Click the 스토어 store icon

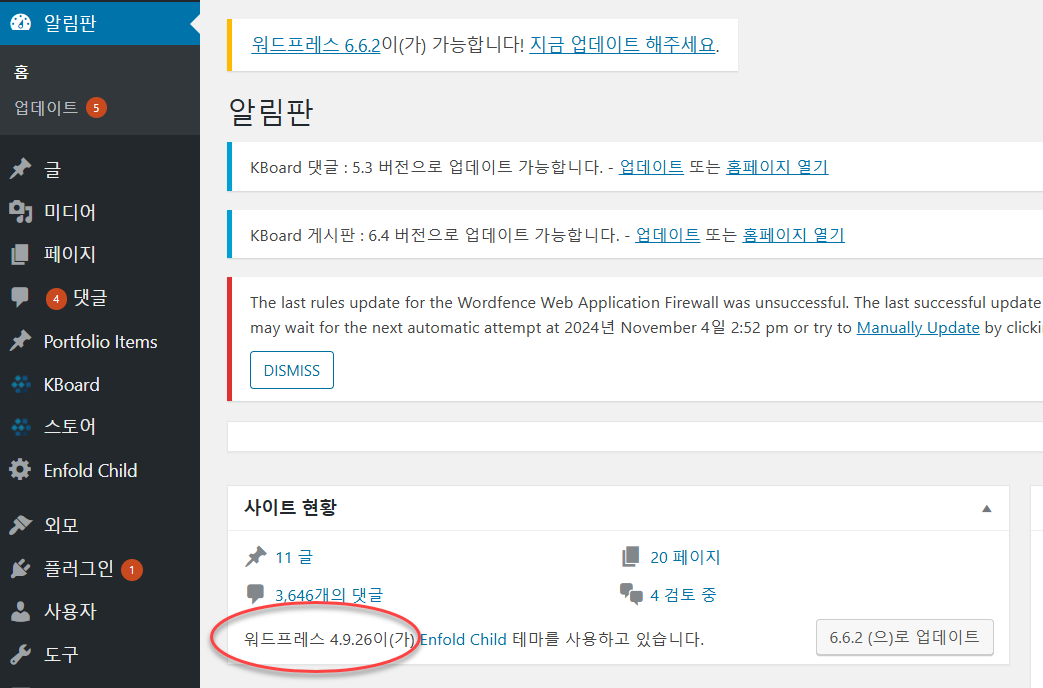pyautogui.click(x=22, y=426)
